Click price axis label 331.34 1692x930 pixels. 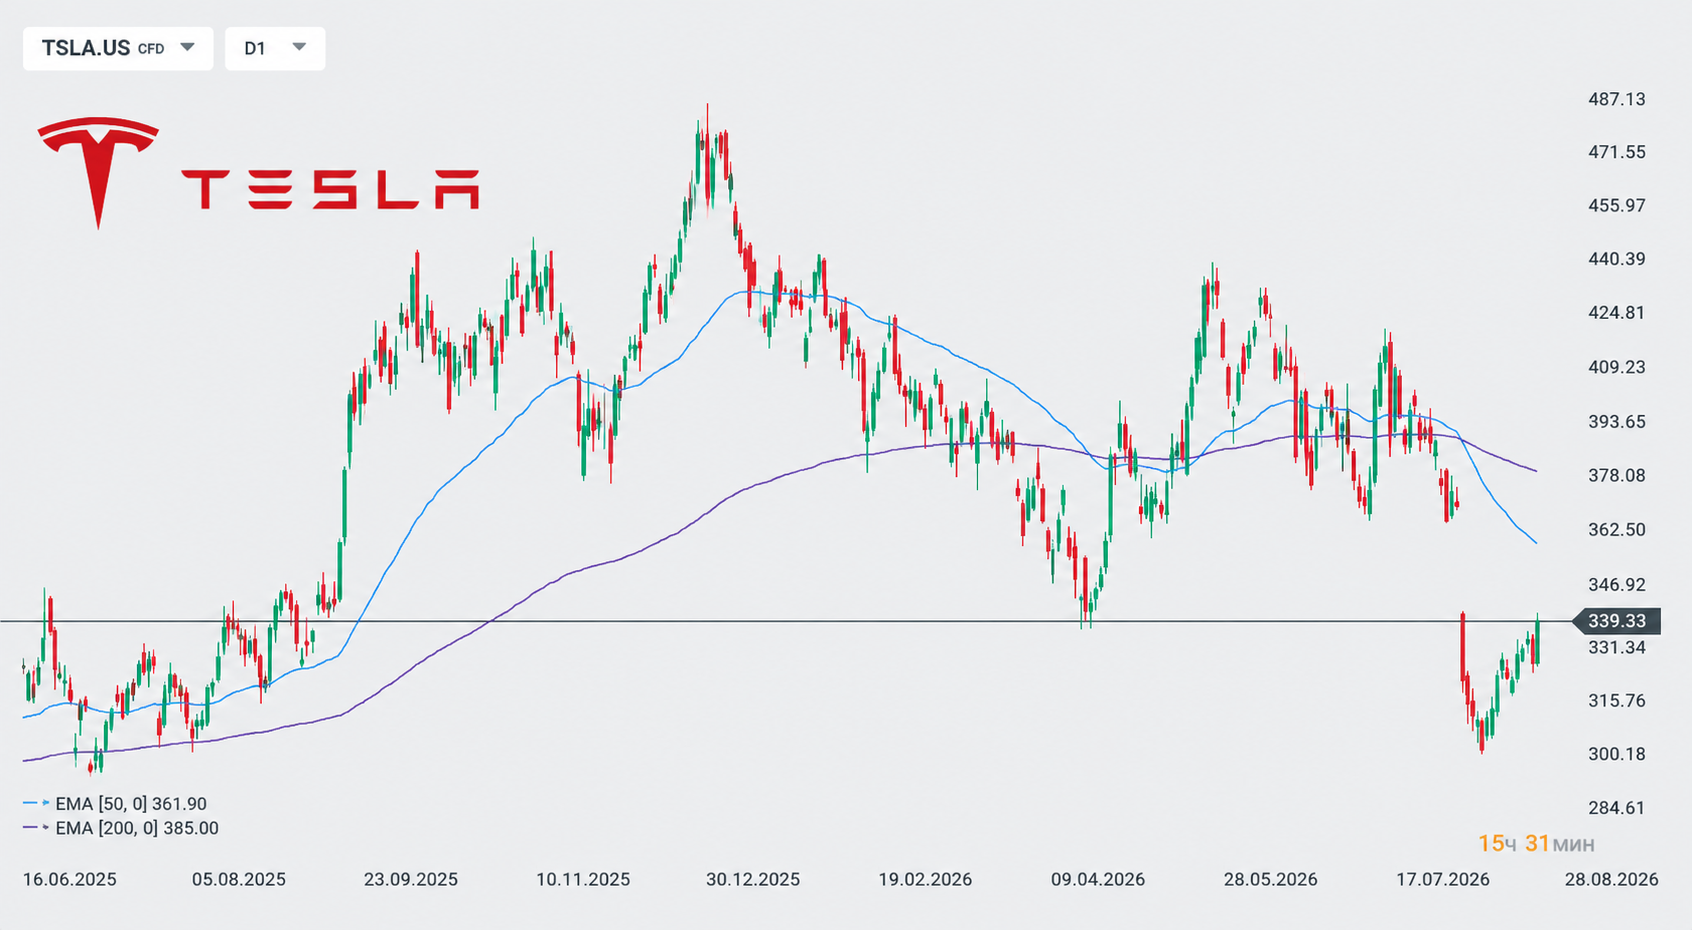point(1617,647)
